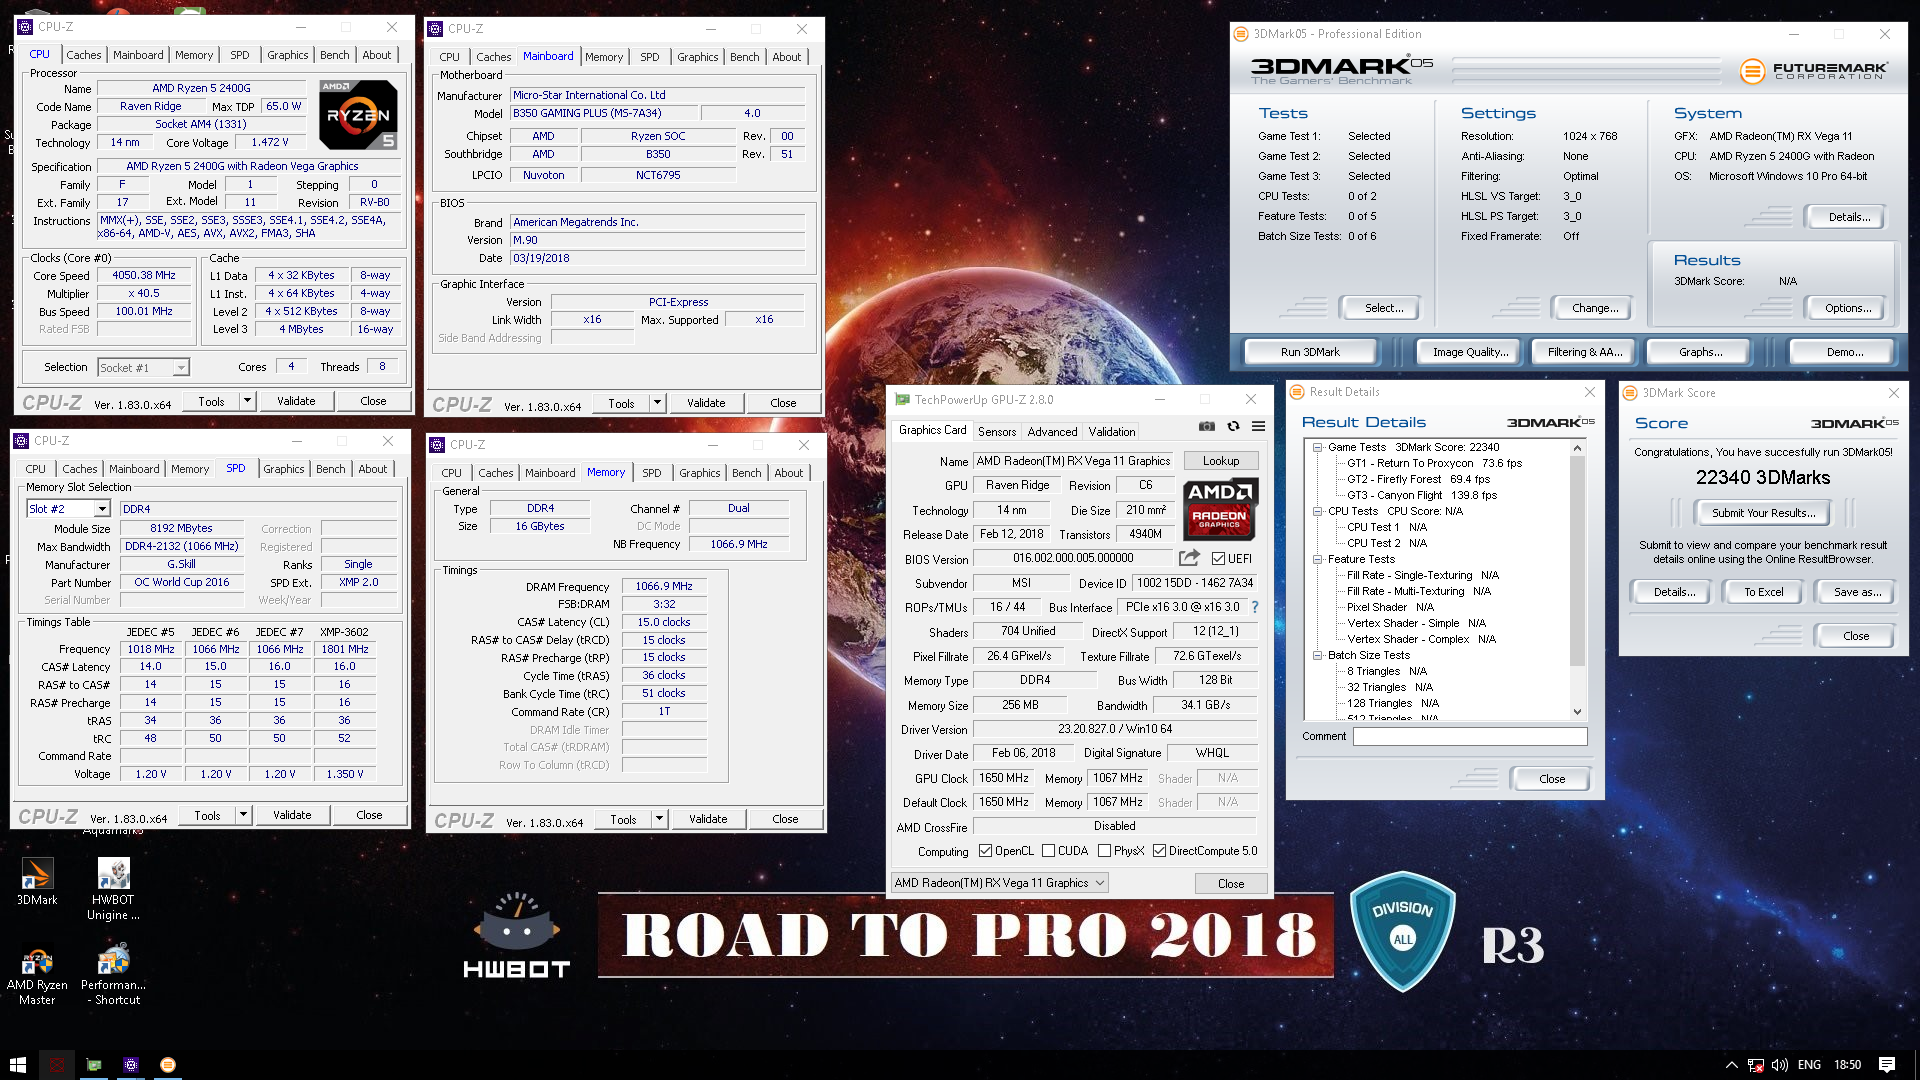
Task: Click the Graphs... button in 3DMark05
Action: point(1700,352)
